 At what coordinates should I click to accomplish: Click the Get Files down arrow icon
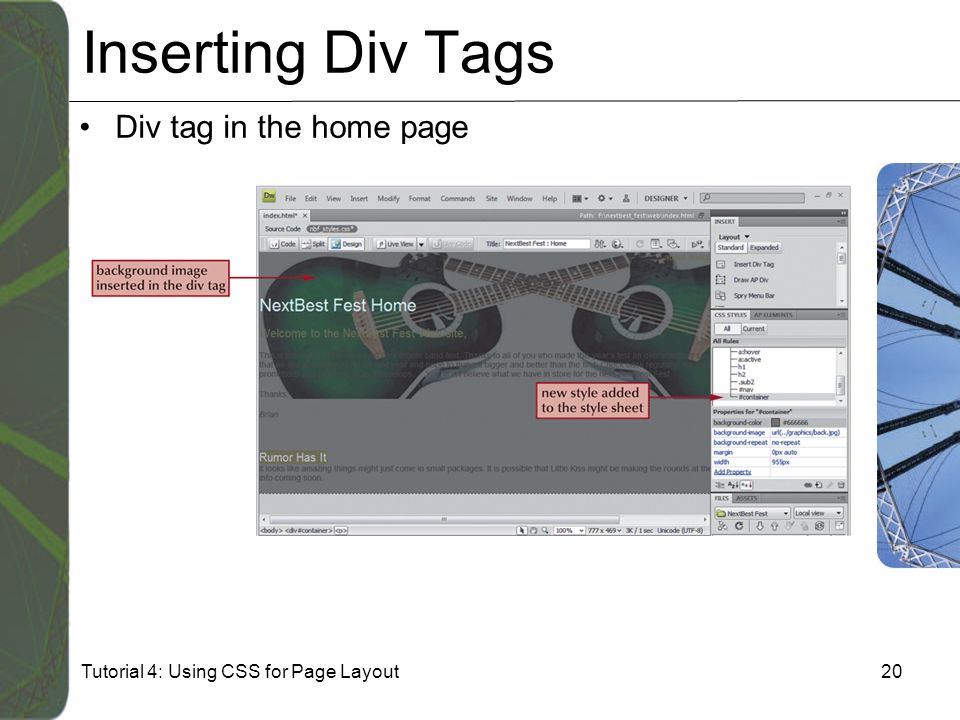(760, 527)
